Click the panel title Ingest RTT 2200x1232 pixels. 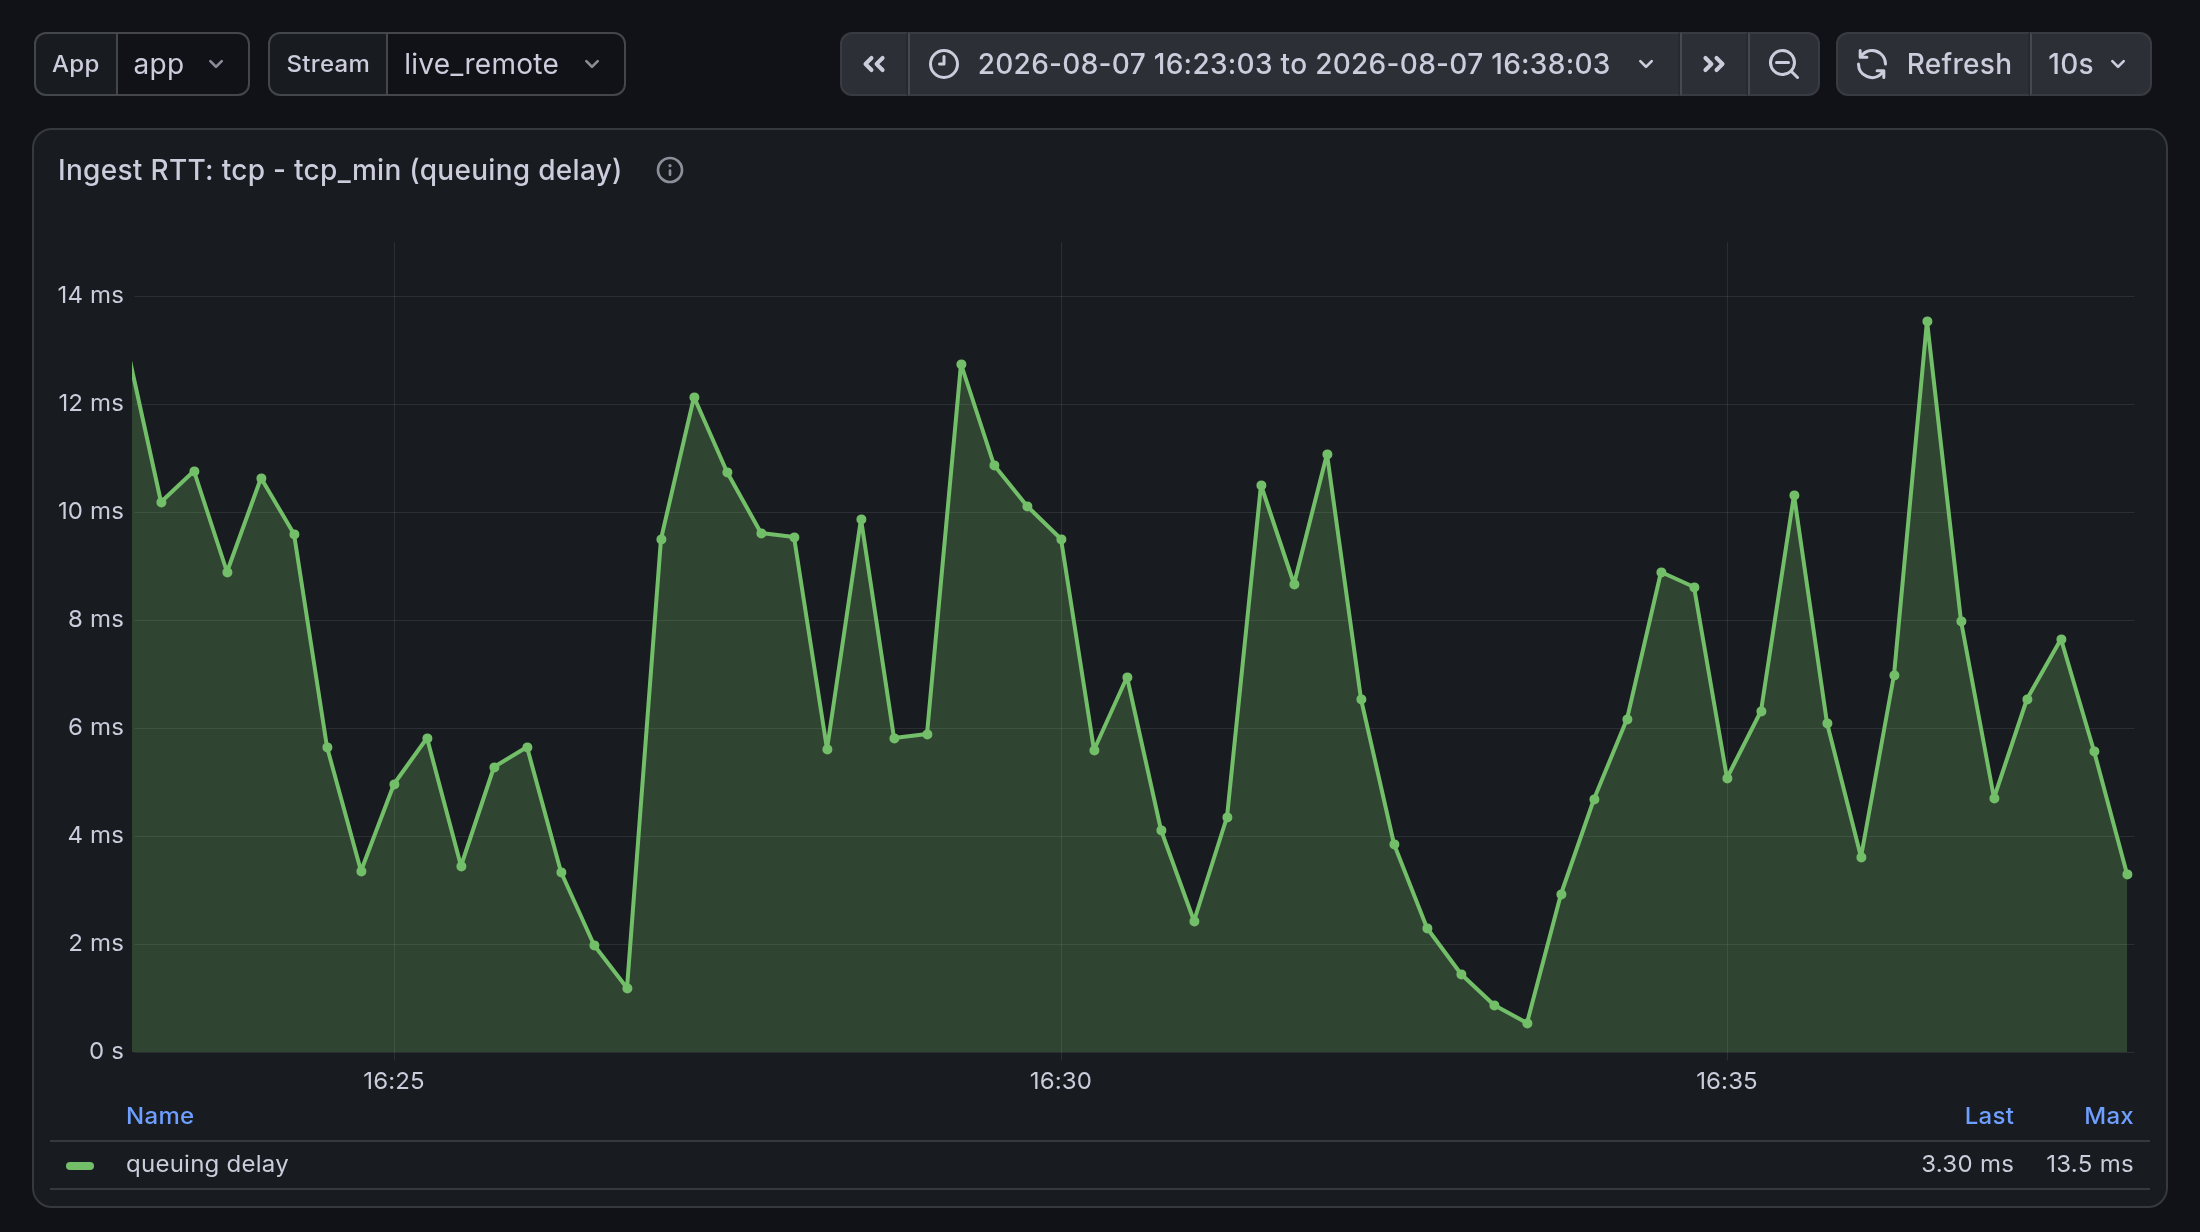coord(340,171)
